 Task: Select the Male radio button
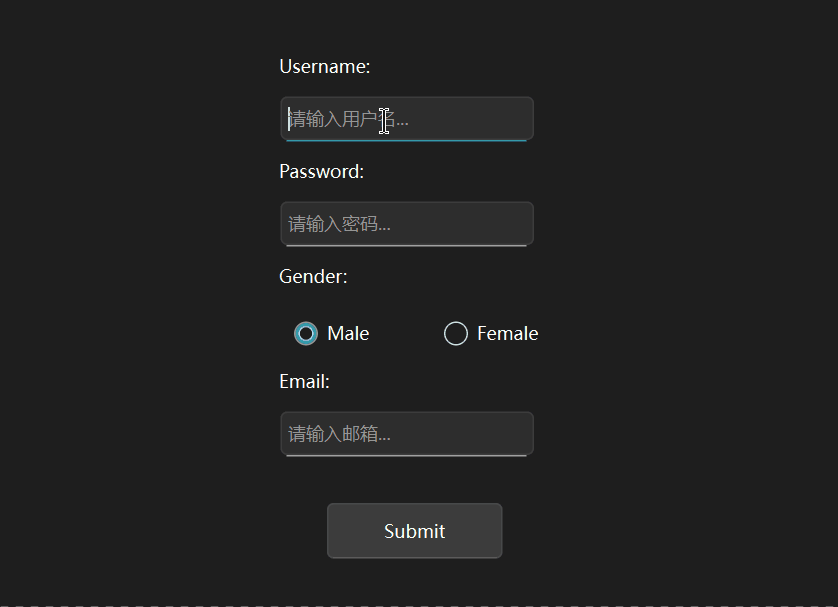pyautogui.click(x=306, y=334)
